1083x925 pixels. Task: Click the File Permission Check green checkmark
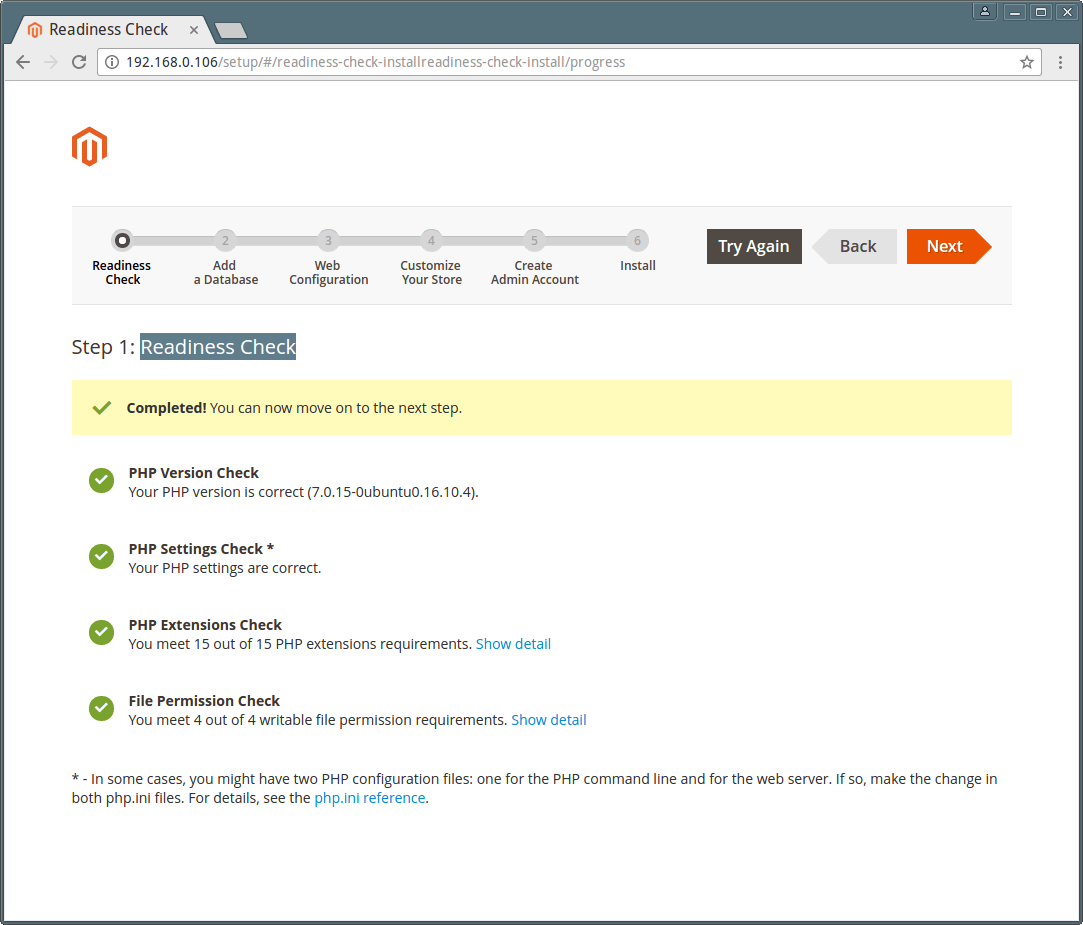point(102,708)
